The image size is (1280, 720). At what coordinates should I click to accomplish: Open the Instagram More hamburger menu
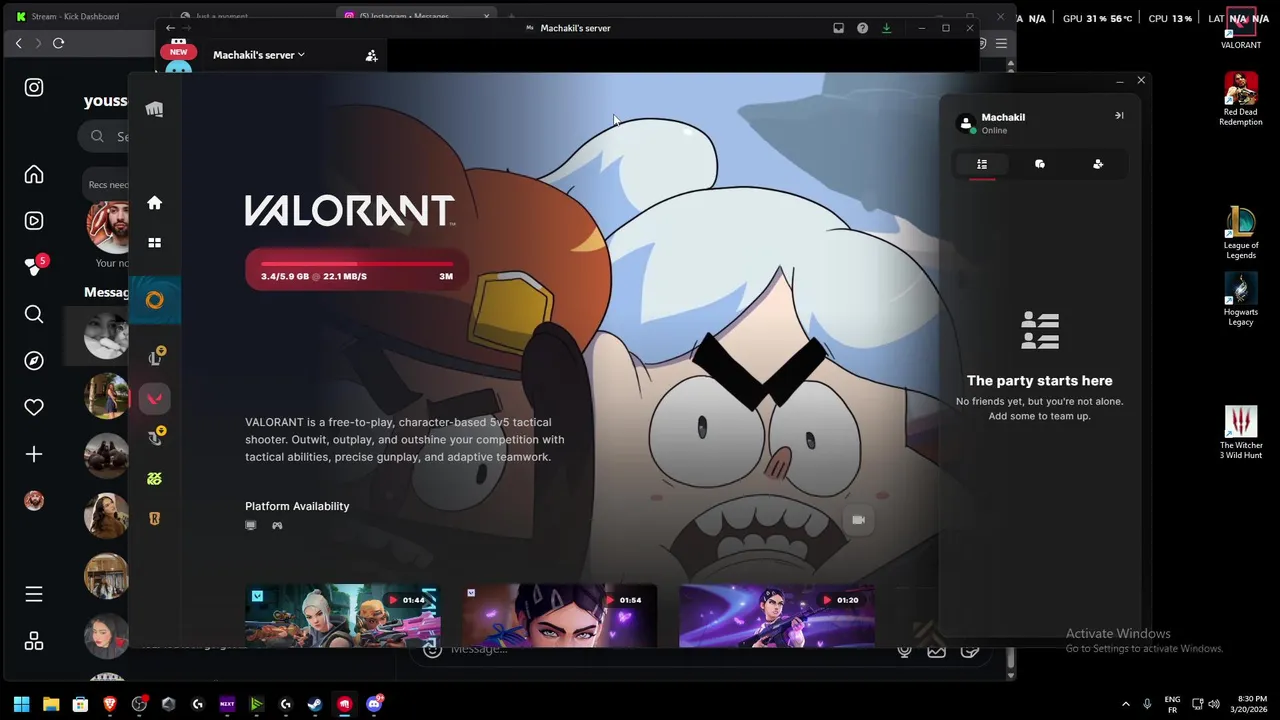[x=34, y=594]
